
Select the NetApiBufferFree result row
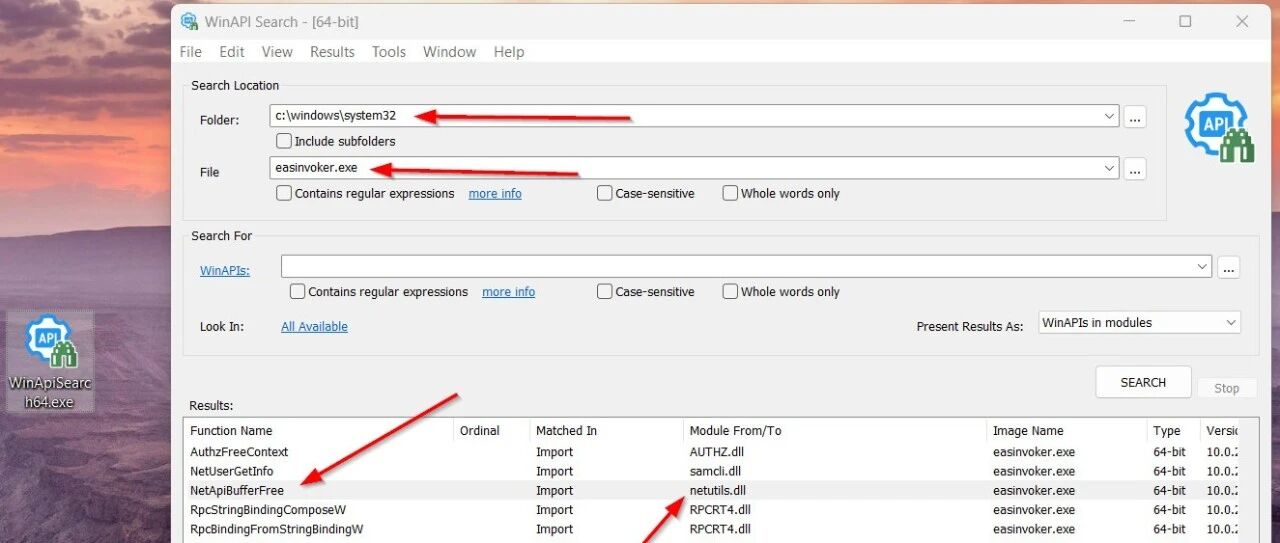[711, 490]
